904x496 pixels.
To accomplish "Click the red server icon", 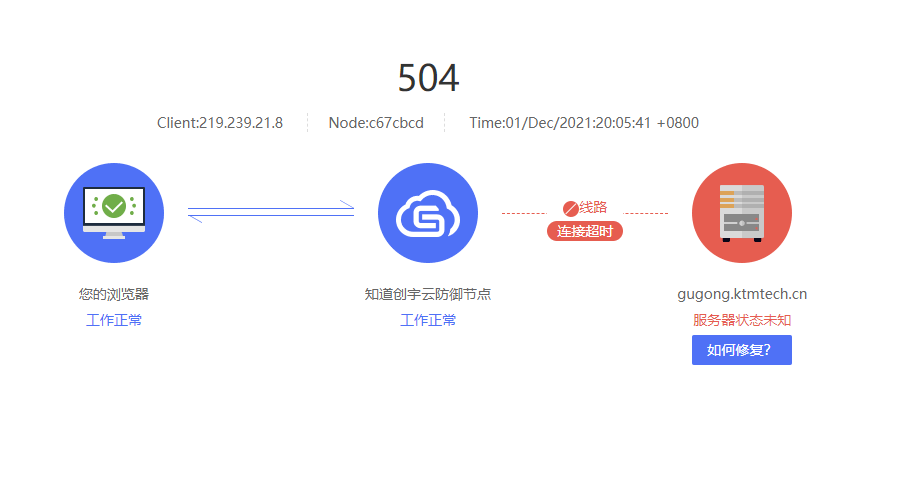I will click(x=741, y=213).
